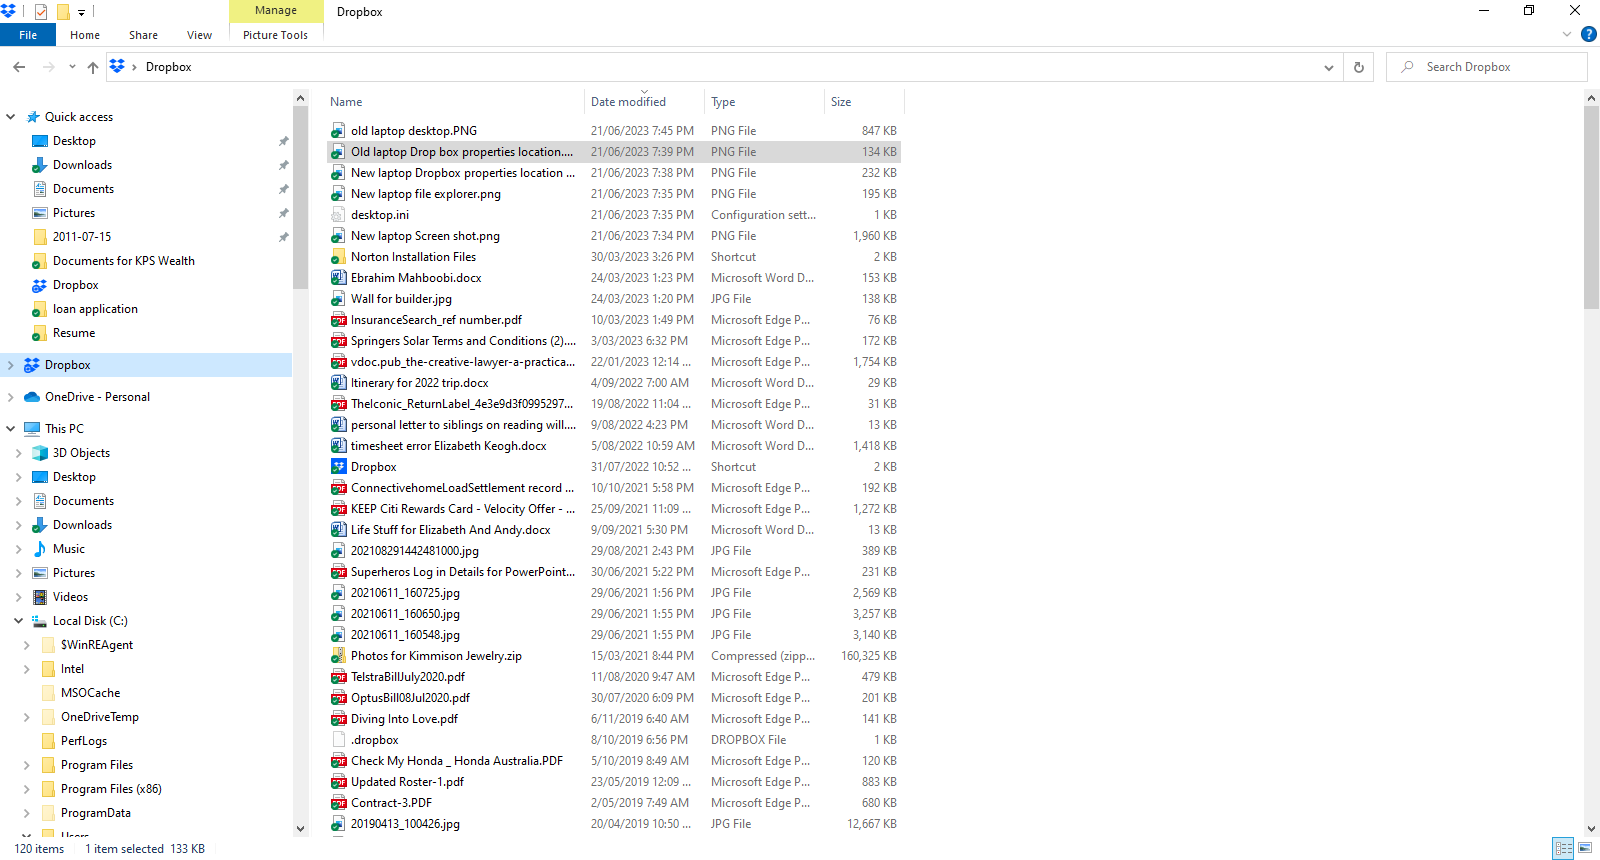Select Ebrahim Mahboobi.docx document
This screenshot has height=860, width=1600.
pos(416,278)
